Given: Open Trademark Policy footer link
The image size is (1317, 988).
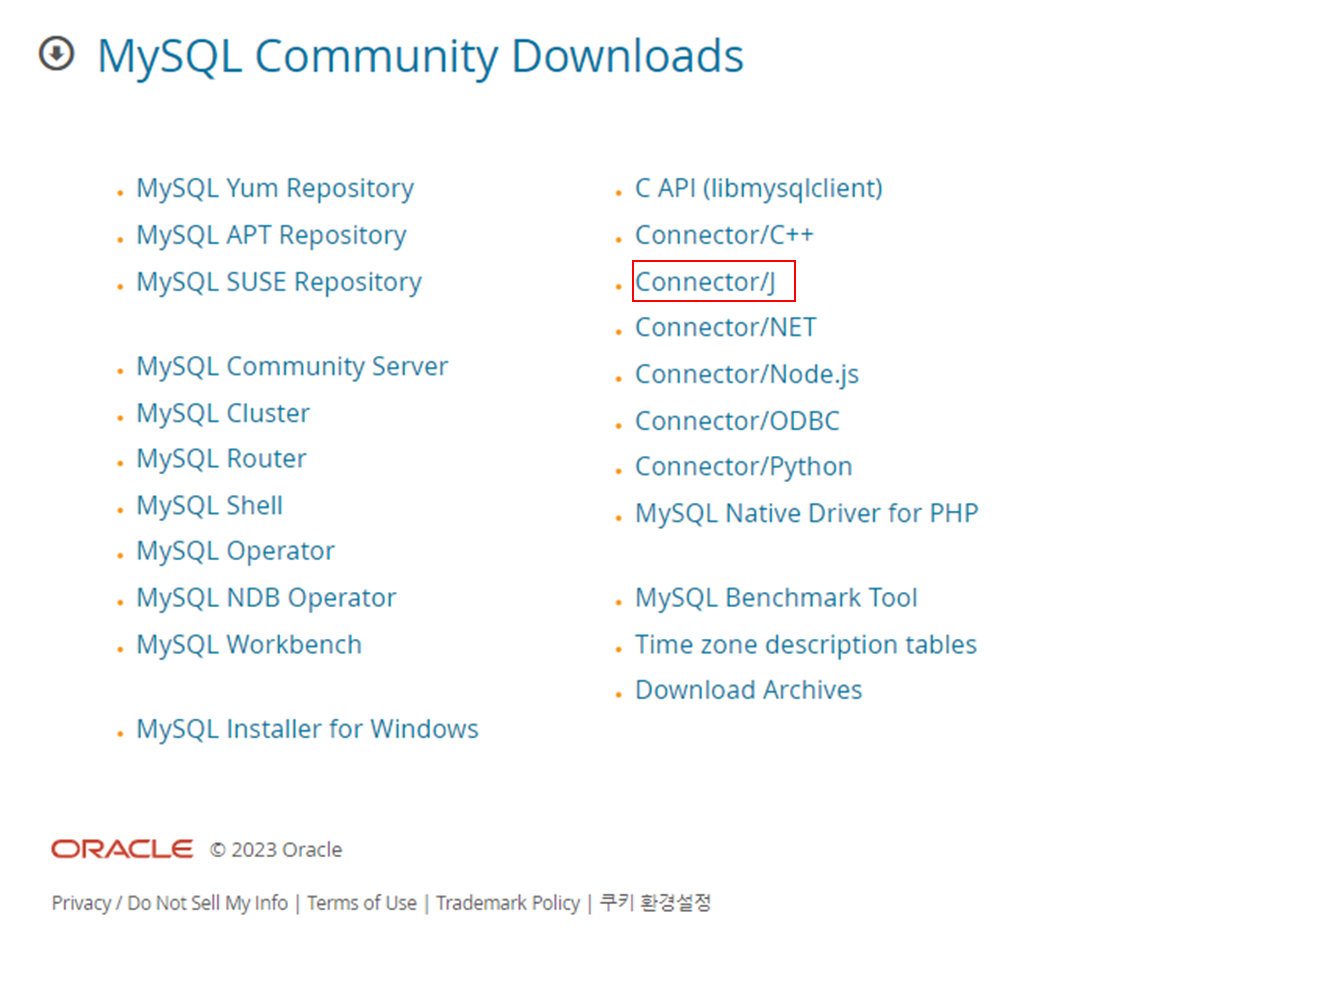Looking at the screenshot, I should point(508,903).
